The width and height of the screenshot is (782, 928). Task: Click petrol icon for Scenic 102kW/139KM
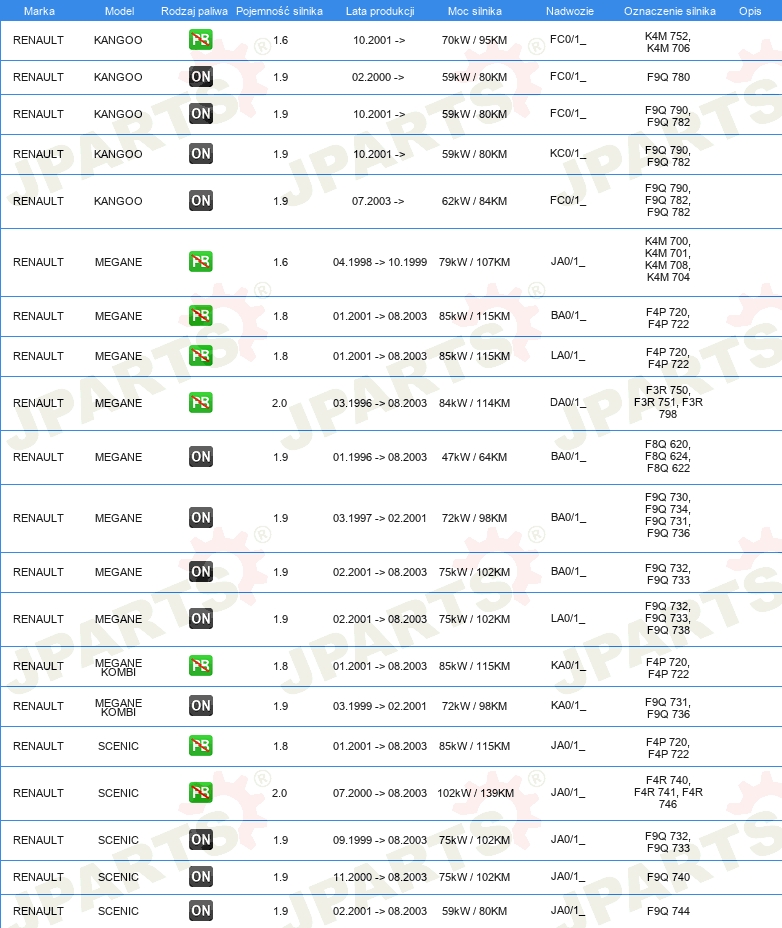point(201,792)
